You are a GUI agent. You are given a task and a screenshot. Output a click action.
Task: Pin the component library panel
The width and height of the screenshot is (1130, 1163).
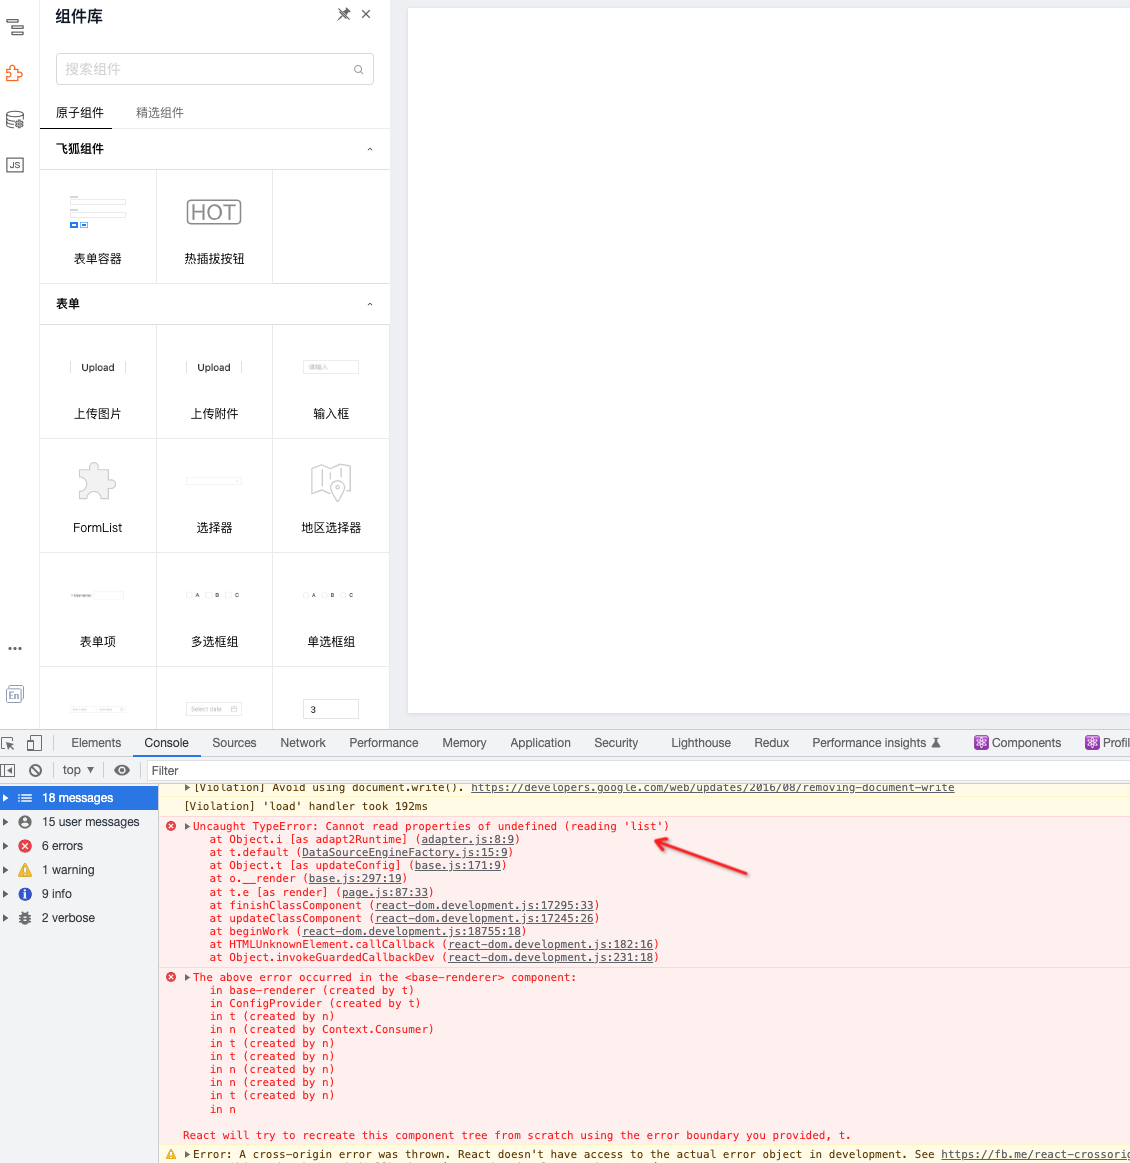pos(344,14)
